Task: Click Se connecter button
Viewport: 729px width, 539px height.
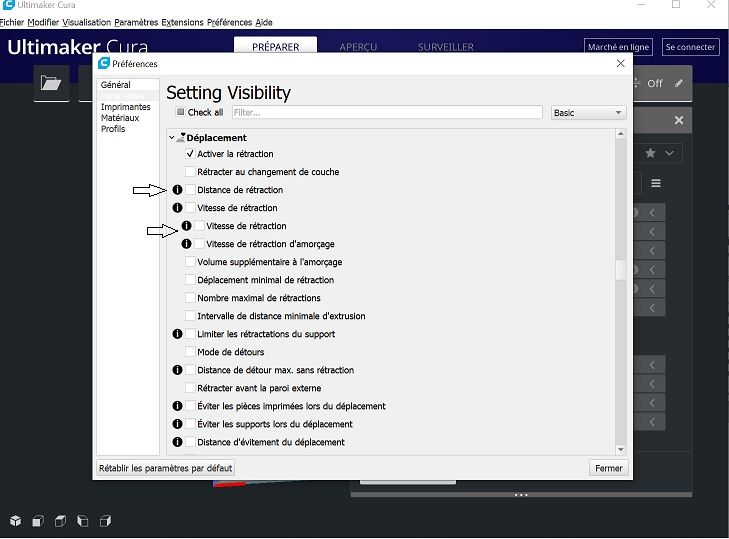Action: (690, 47)
